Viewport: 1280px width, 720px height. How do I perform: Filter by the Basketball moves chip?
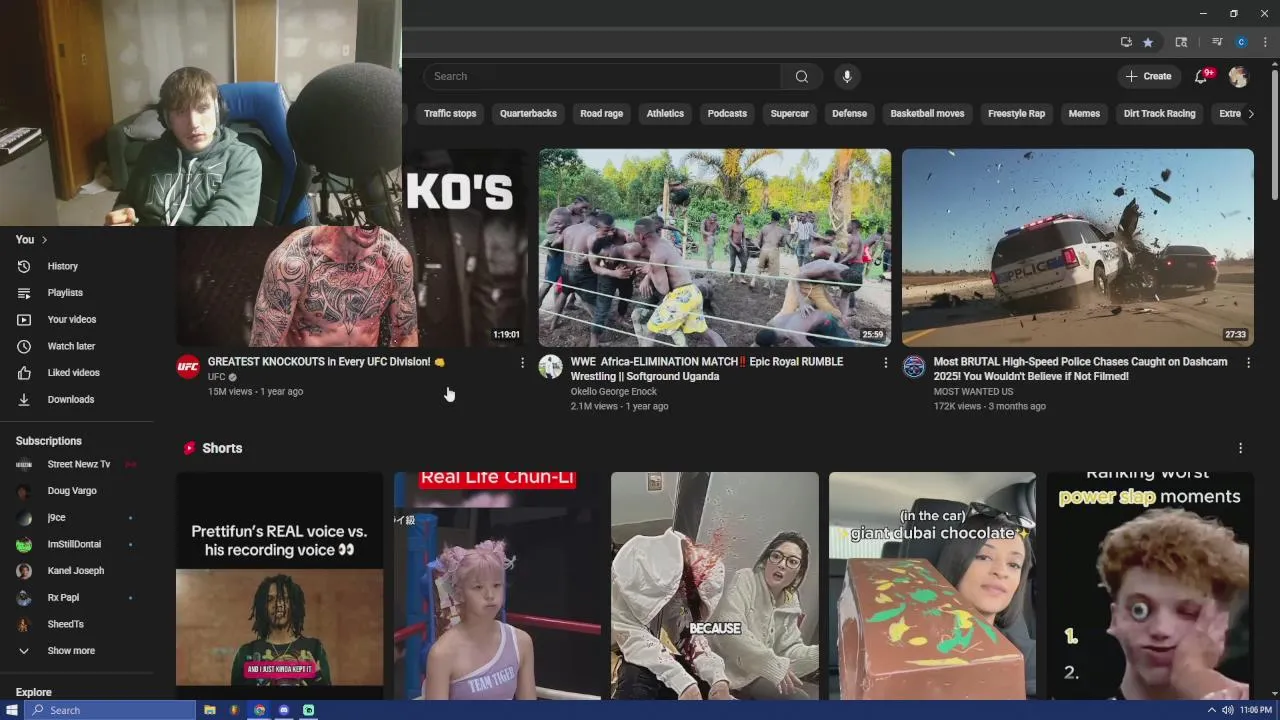927,114
